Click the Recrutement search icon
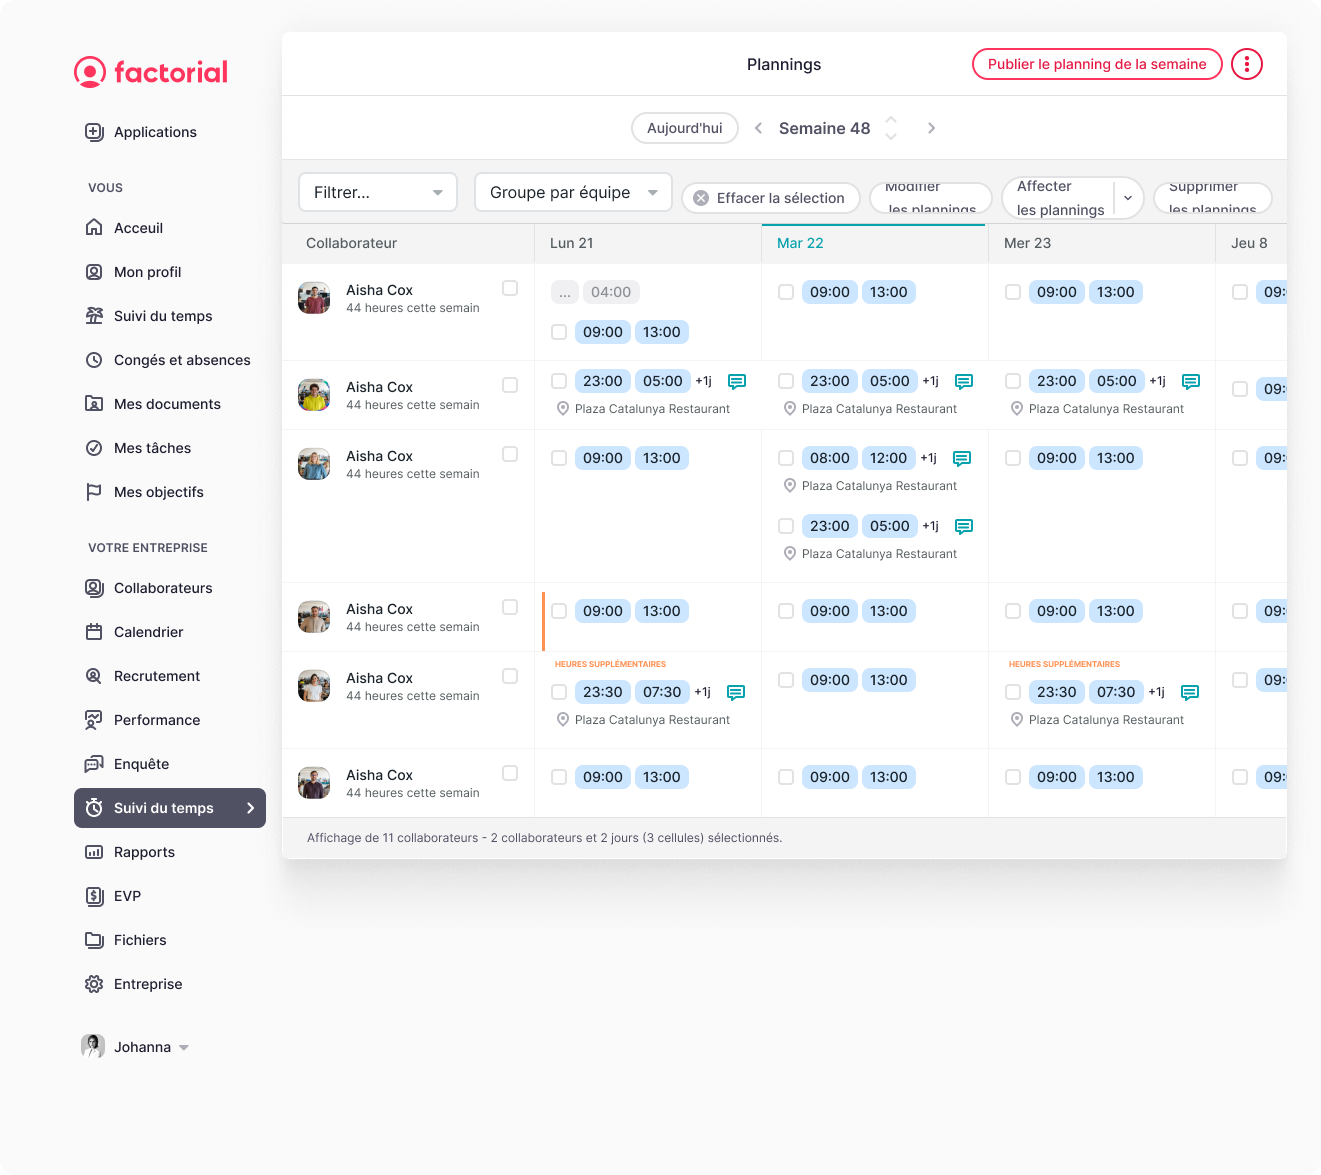 (94, 676)
